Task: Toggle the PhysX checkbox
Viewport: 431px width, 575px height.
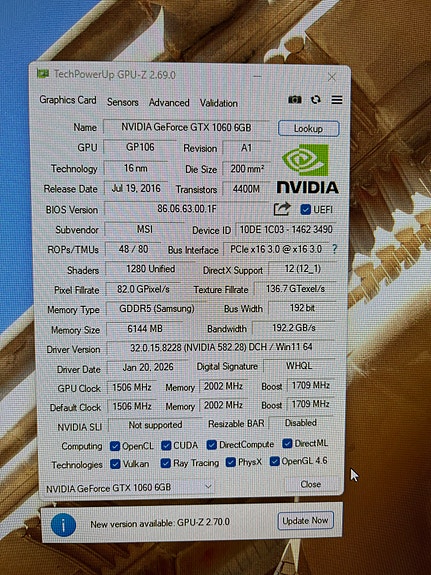Action: point(230,462)
